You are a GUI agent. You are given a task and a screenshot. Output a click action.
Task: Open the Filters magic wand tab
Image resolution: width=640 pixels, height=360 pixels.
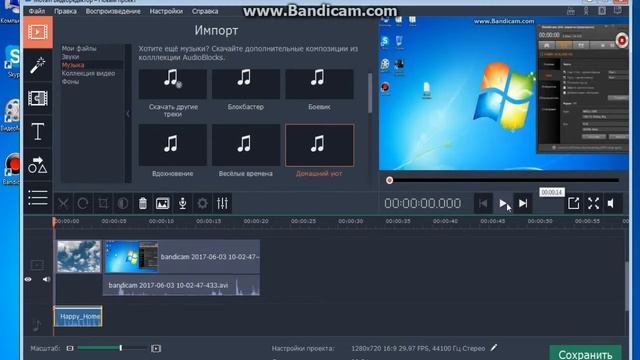[38, 66]
